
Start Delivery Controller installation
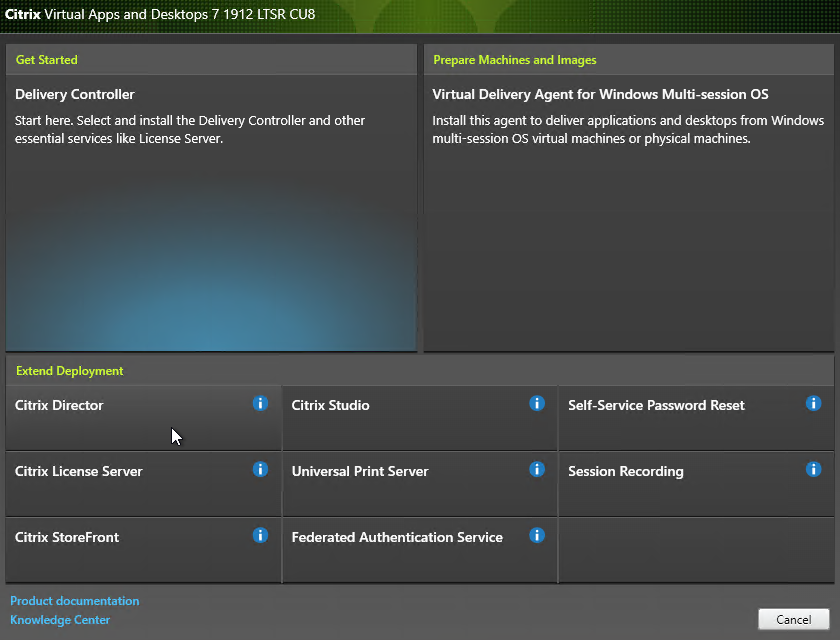click(211, 213)
